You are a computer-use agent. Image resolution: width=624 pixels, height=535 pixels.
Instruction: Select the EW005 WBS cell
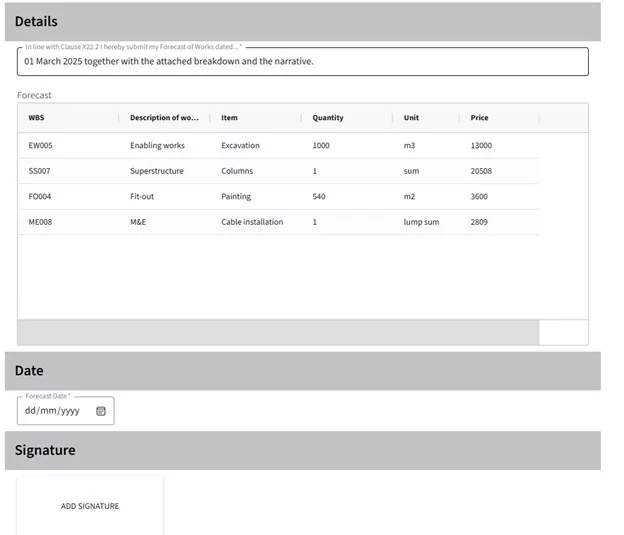pos(40,146)
